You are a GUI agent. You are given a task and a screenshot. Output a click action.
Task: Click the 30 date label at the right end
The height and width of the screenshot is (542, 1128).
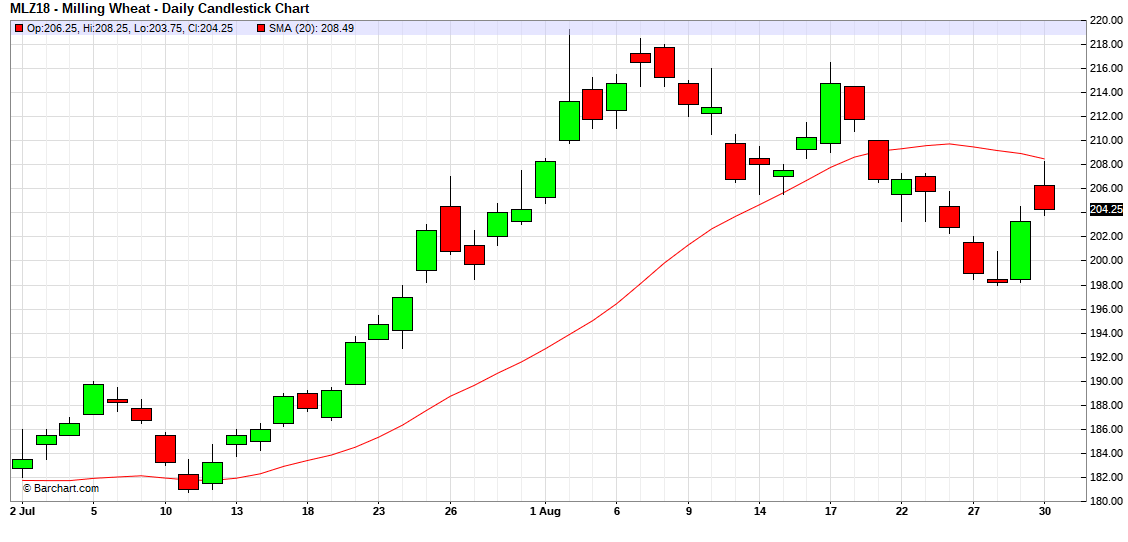(1044, 510)
